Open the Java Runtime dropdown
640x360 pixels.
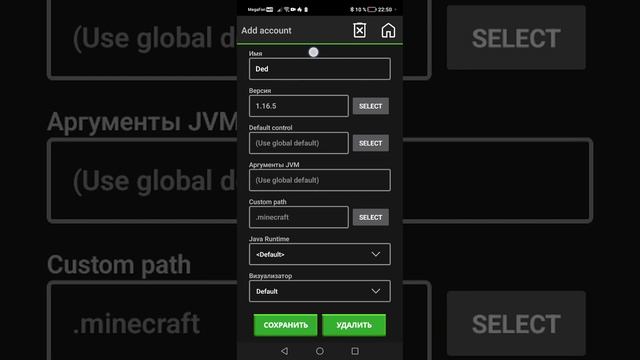click(x=320, y=254)
